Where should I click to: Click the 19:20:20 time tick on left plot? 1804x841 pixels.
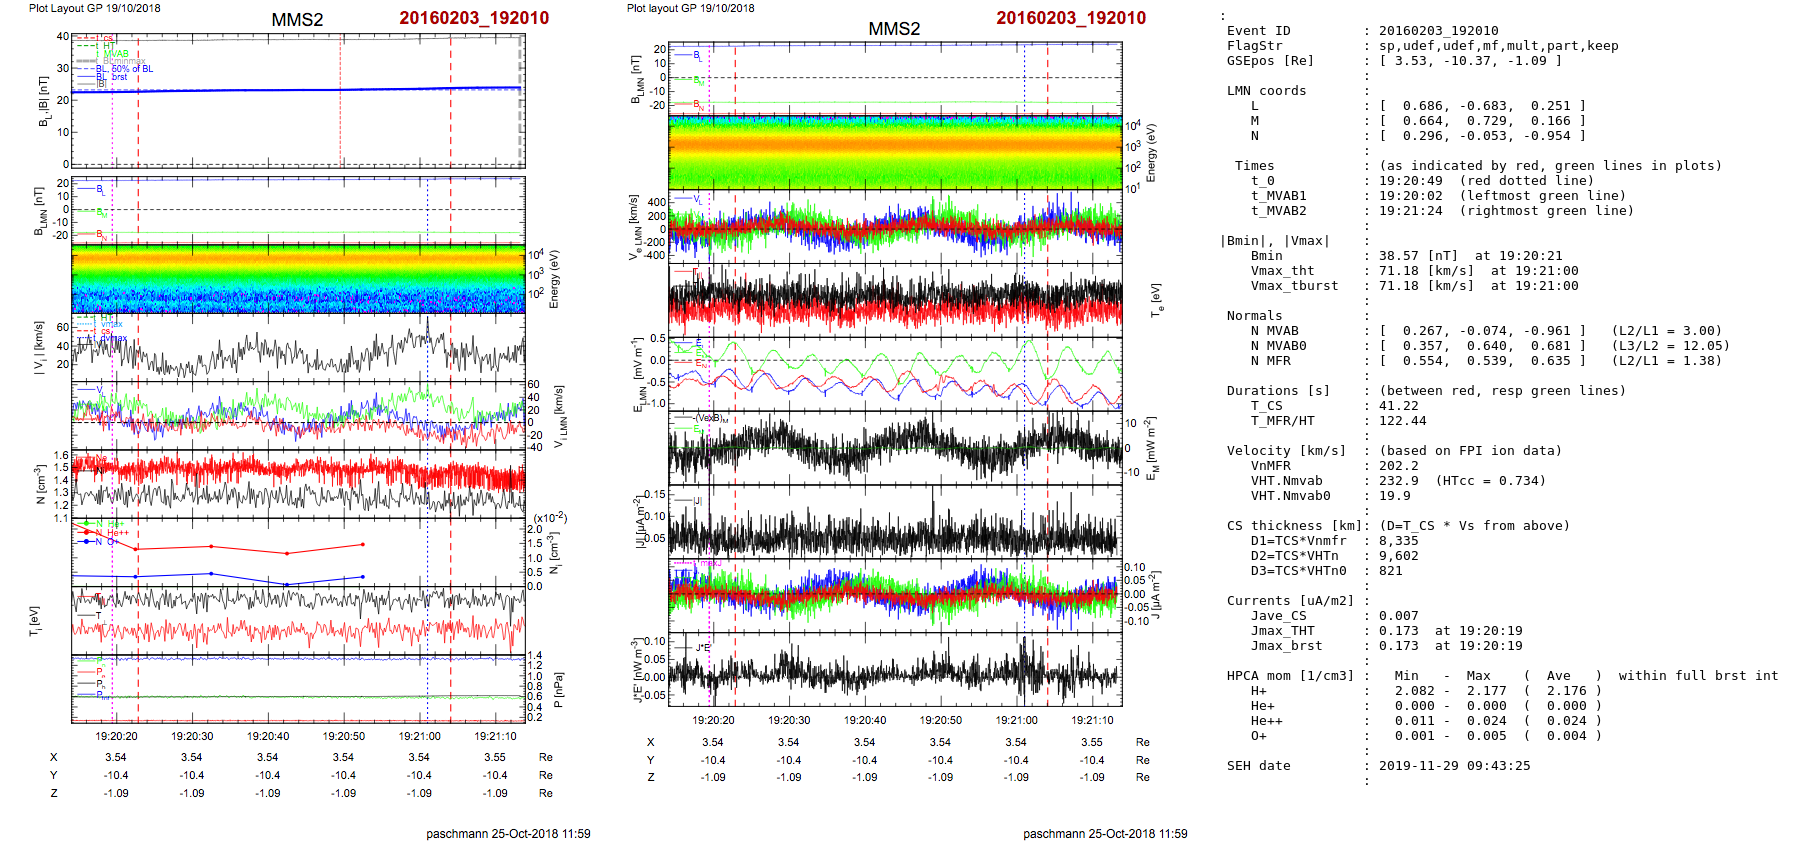116,736
